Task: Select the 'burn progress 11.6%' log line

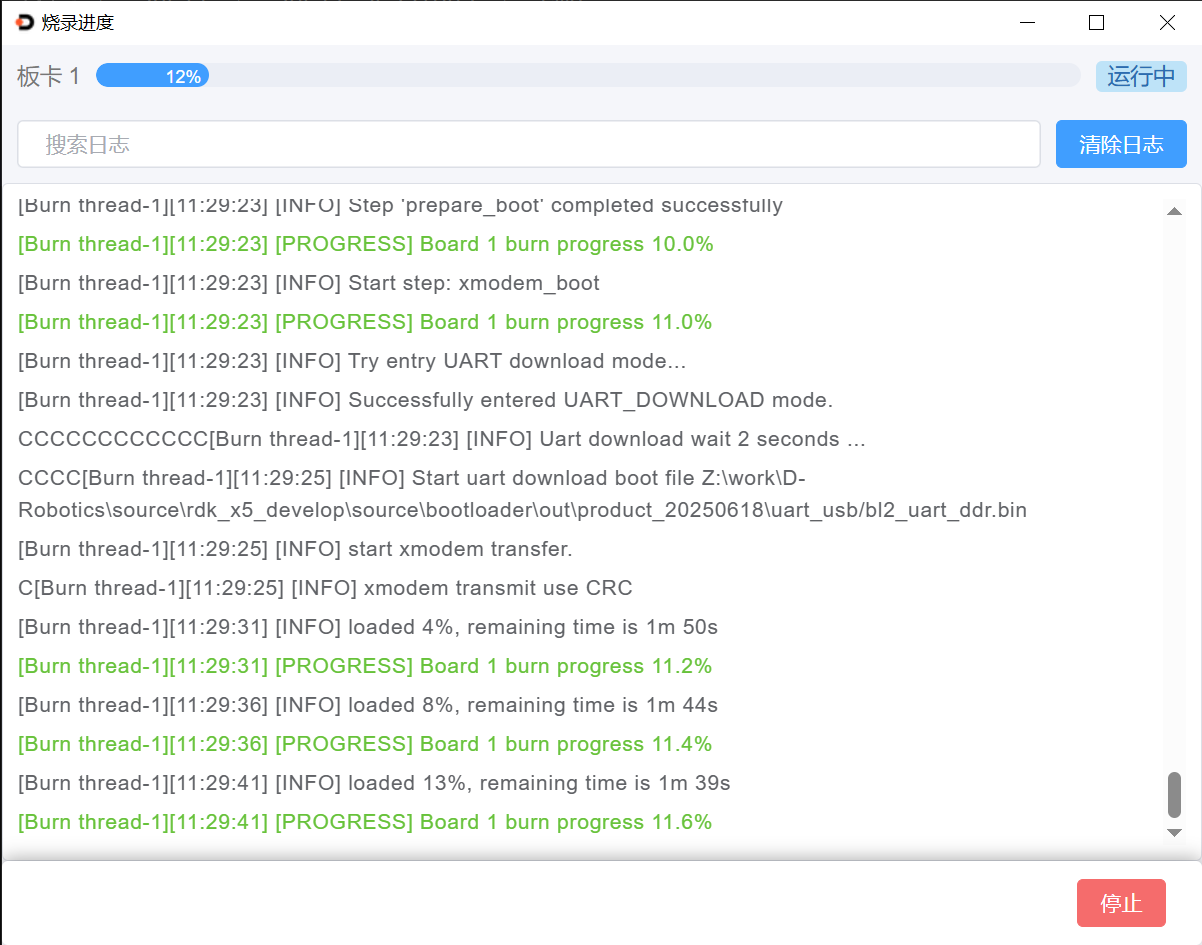Action: click(x=365, y=822)
